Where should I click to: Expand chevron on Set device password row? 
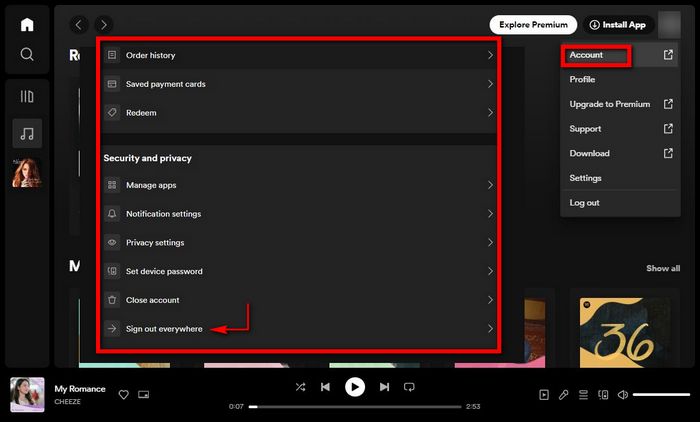[490, 271]
